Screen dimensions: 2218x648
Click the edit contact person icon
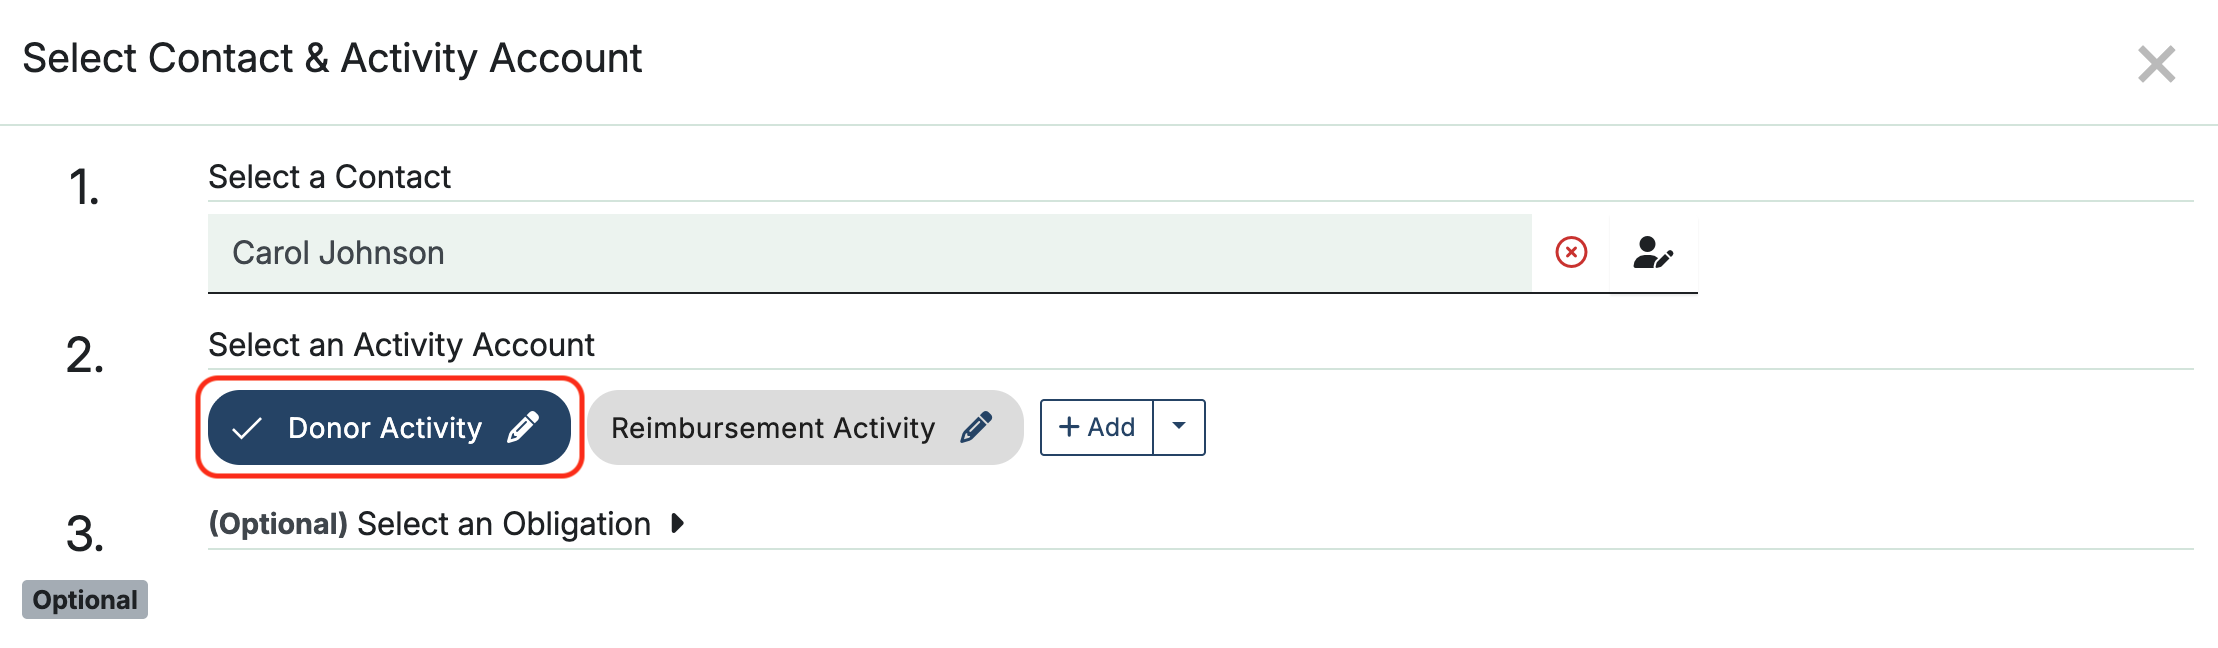click(1652, 252)
